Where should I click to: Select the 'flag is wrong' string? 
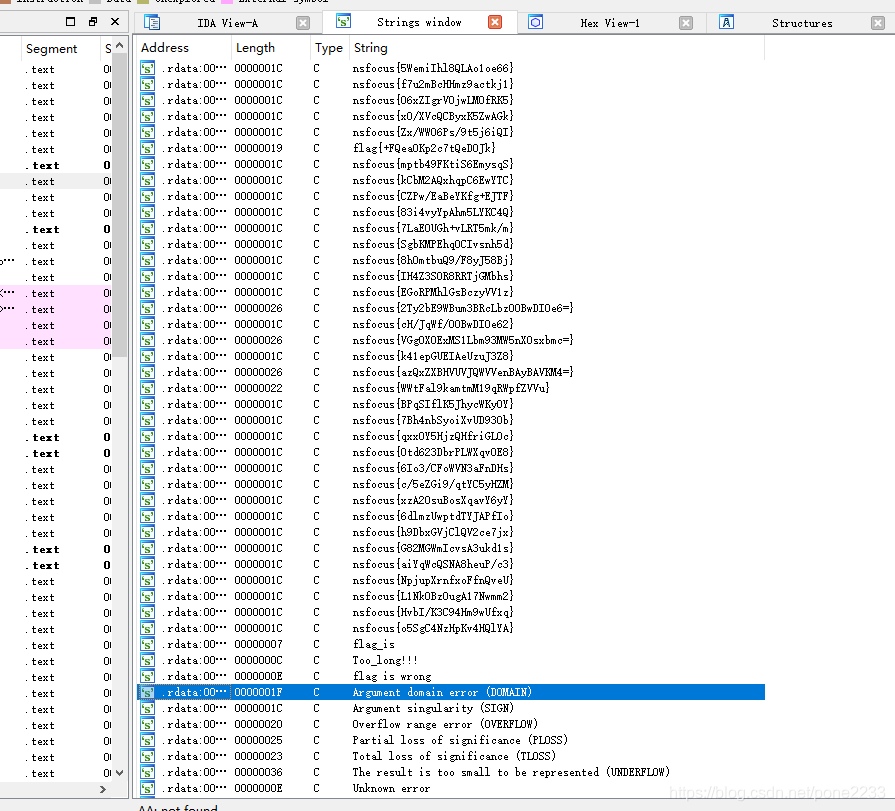click(392, 676)
